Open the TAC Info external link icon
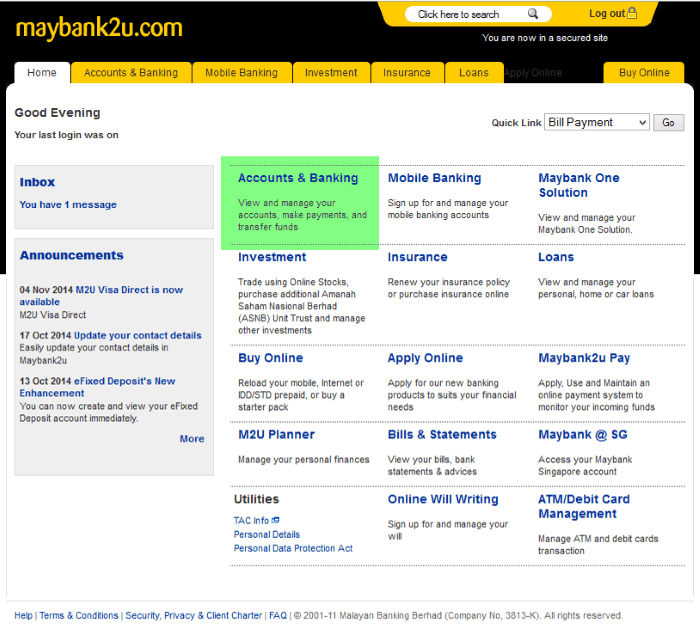Image resolution: width=700 pixels, height=630 pixels. (x=275, y=520)
